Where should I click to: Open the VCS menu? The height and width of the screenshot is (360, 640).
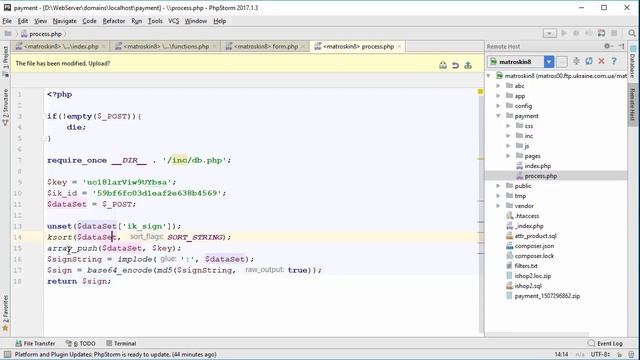pos(173,21)
